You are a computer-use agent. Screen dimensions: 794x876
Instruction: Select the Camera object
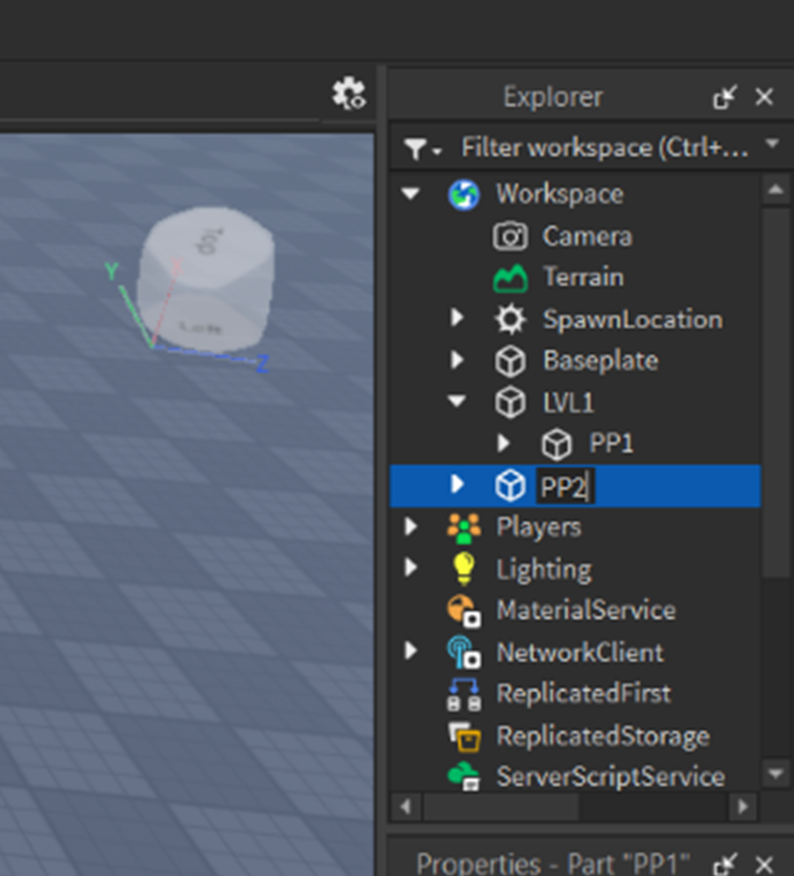587,236
